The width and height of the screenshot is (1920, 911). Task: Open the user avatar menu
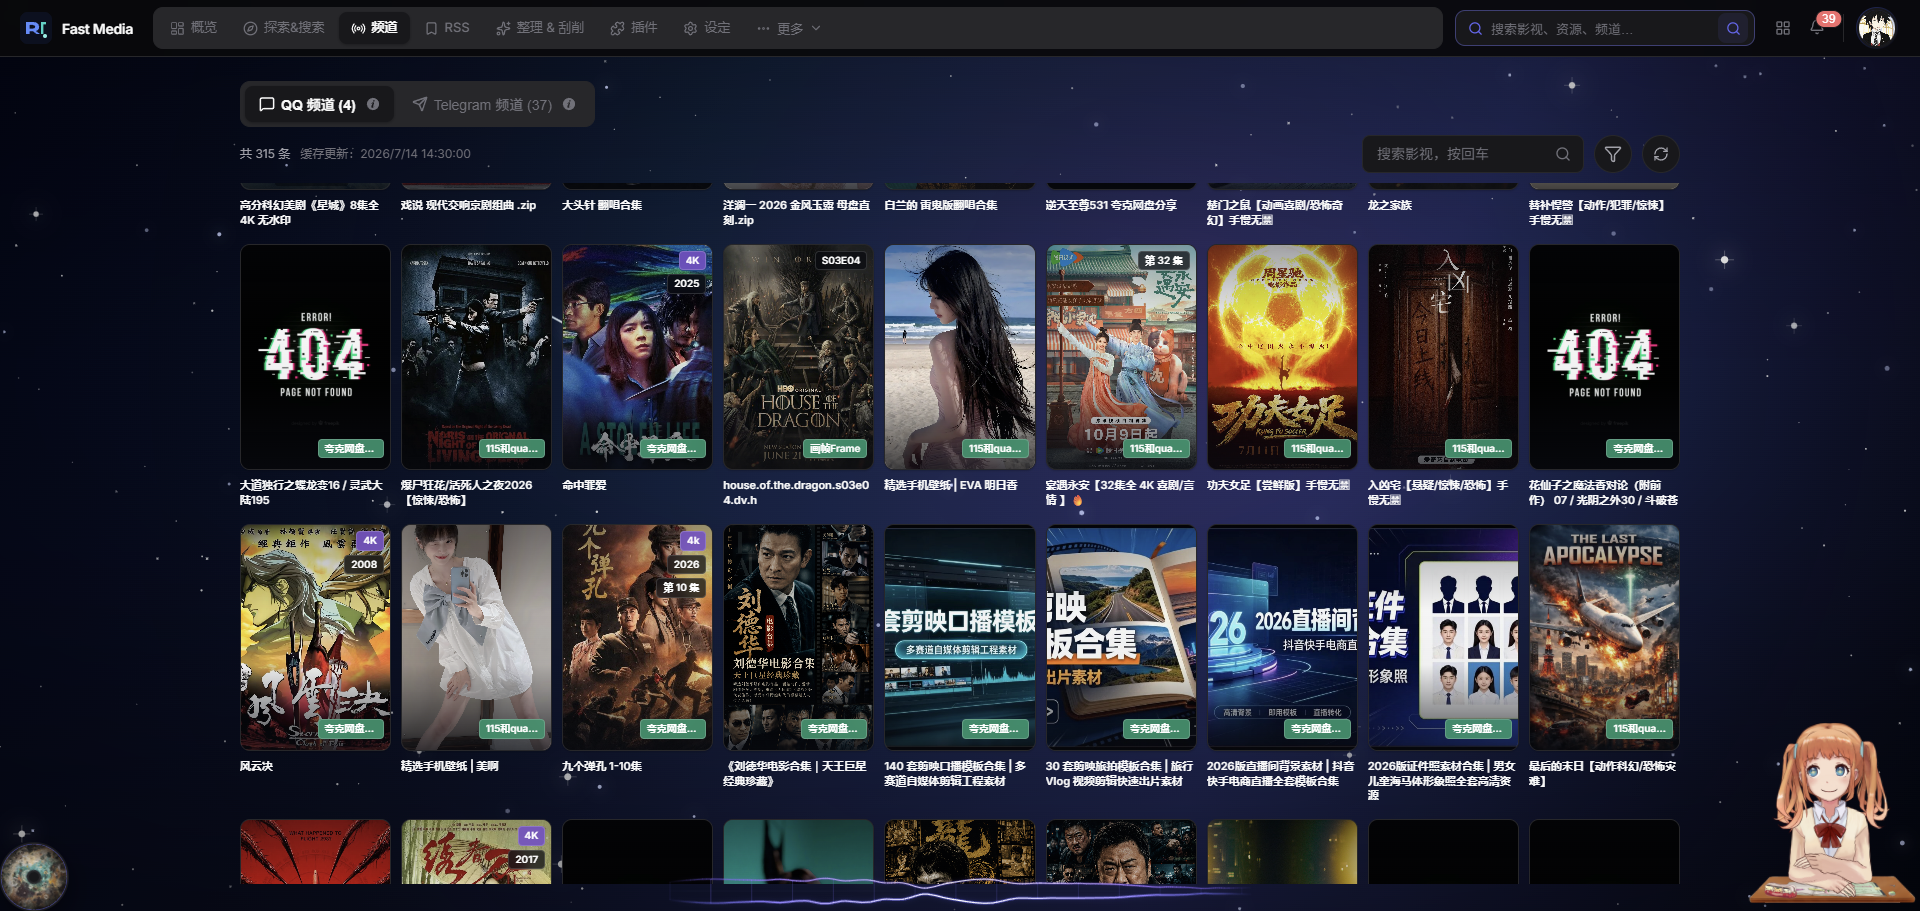(1877, 28)
